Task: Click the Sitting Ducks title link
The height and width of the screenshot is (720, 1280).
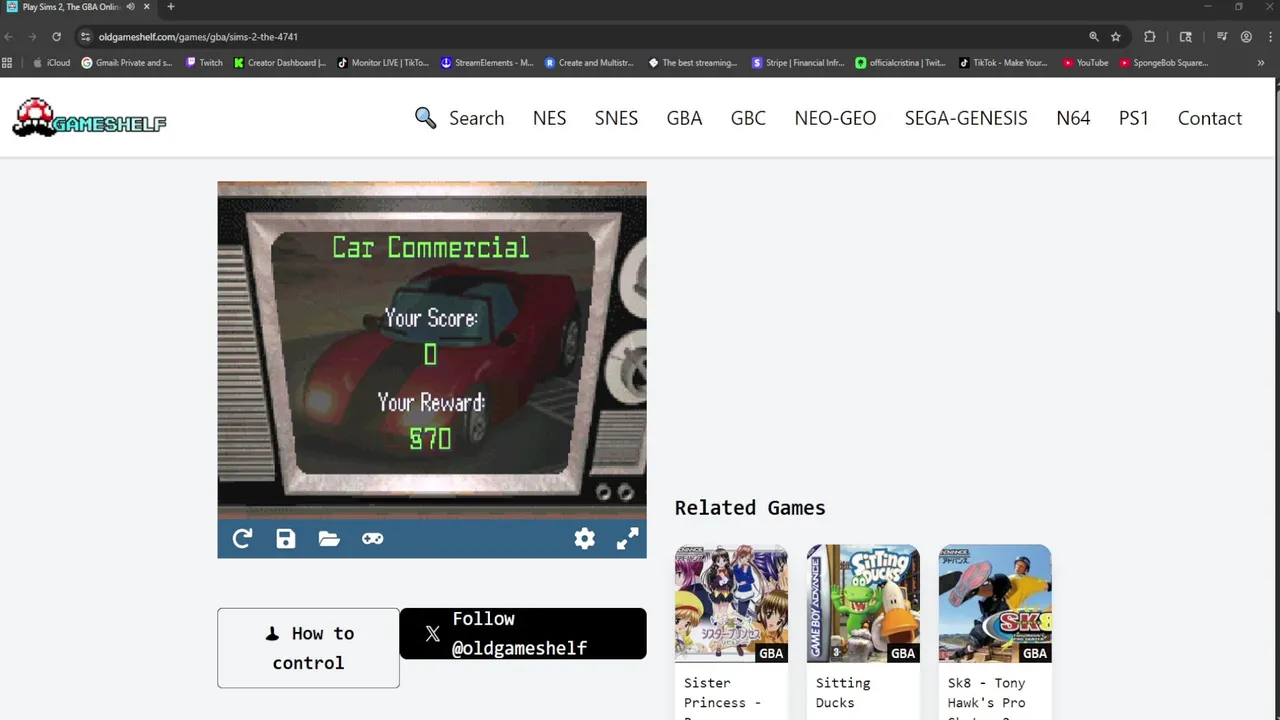Action: [x=843, y=692]
